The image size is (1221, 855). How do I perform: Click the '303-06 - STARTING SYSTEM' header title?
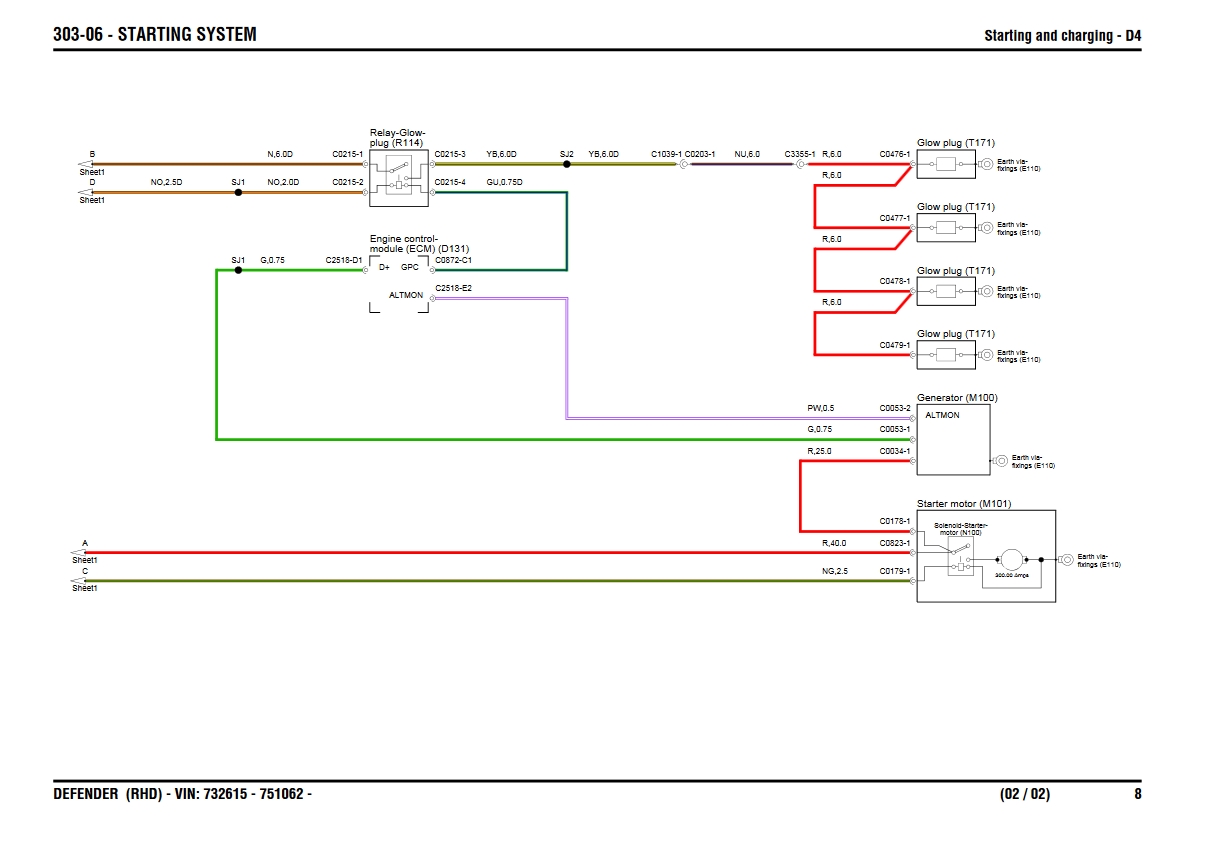coord(155,35)
